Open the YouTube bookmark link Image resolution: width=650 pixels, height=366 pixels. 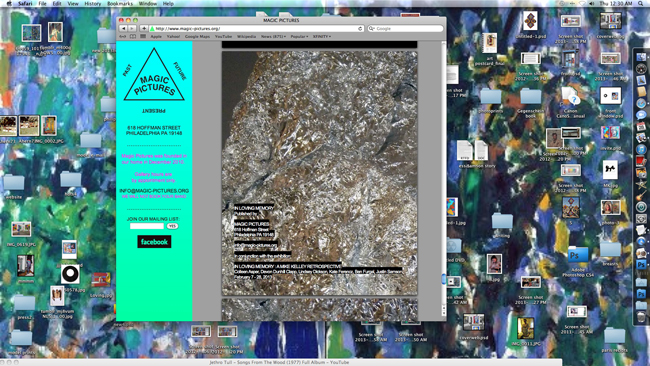pos(223,36)
